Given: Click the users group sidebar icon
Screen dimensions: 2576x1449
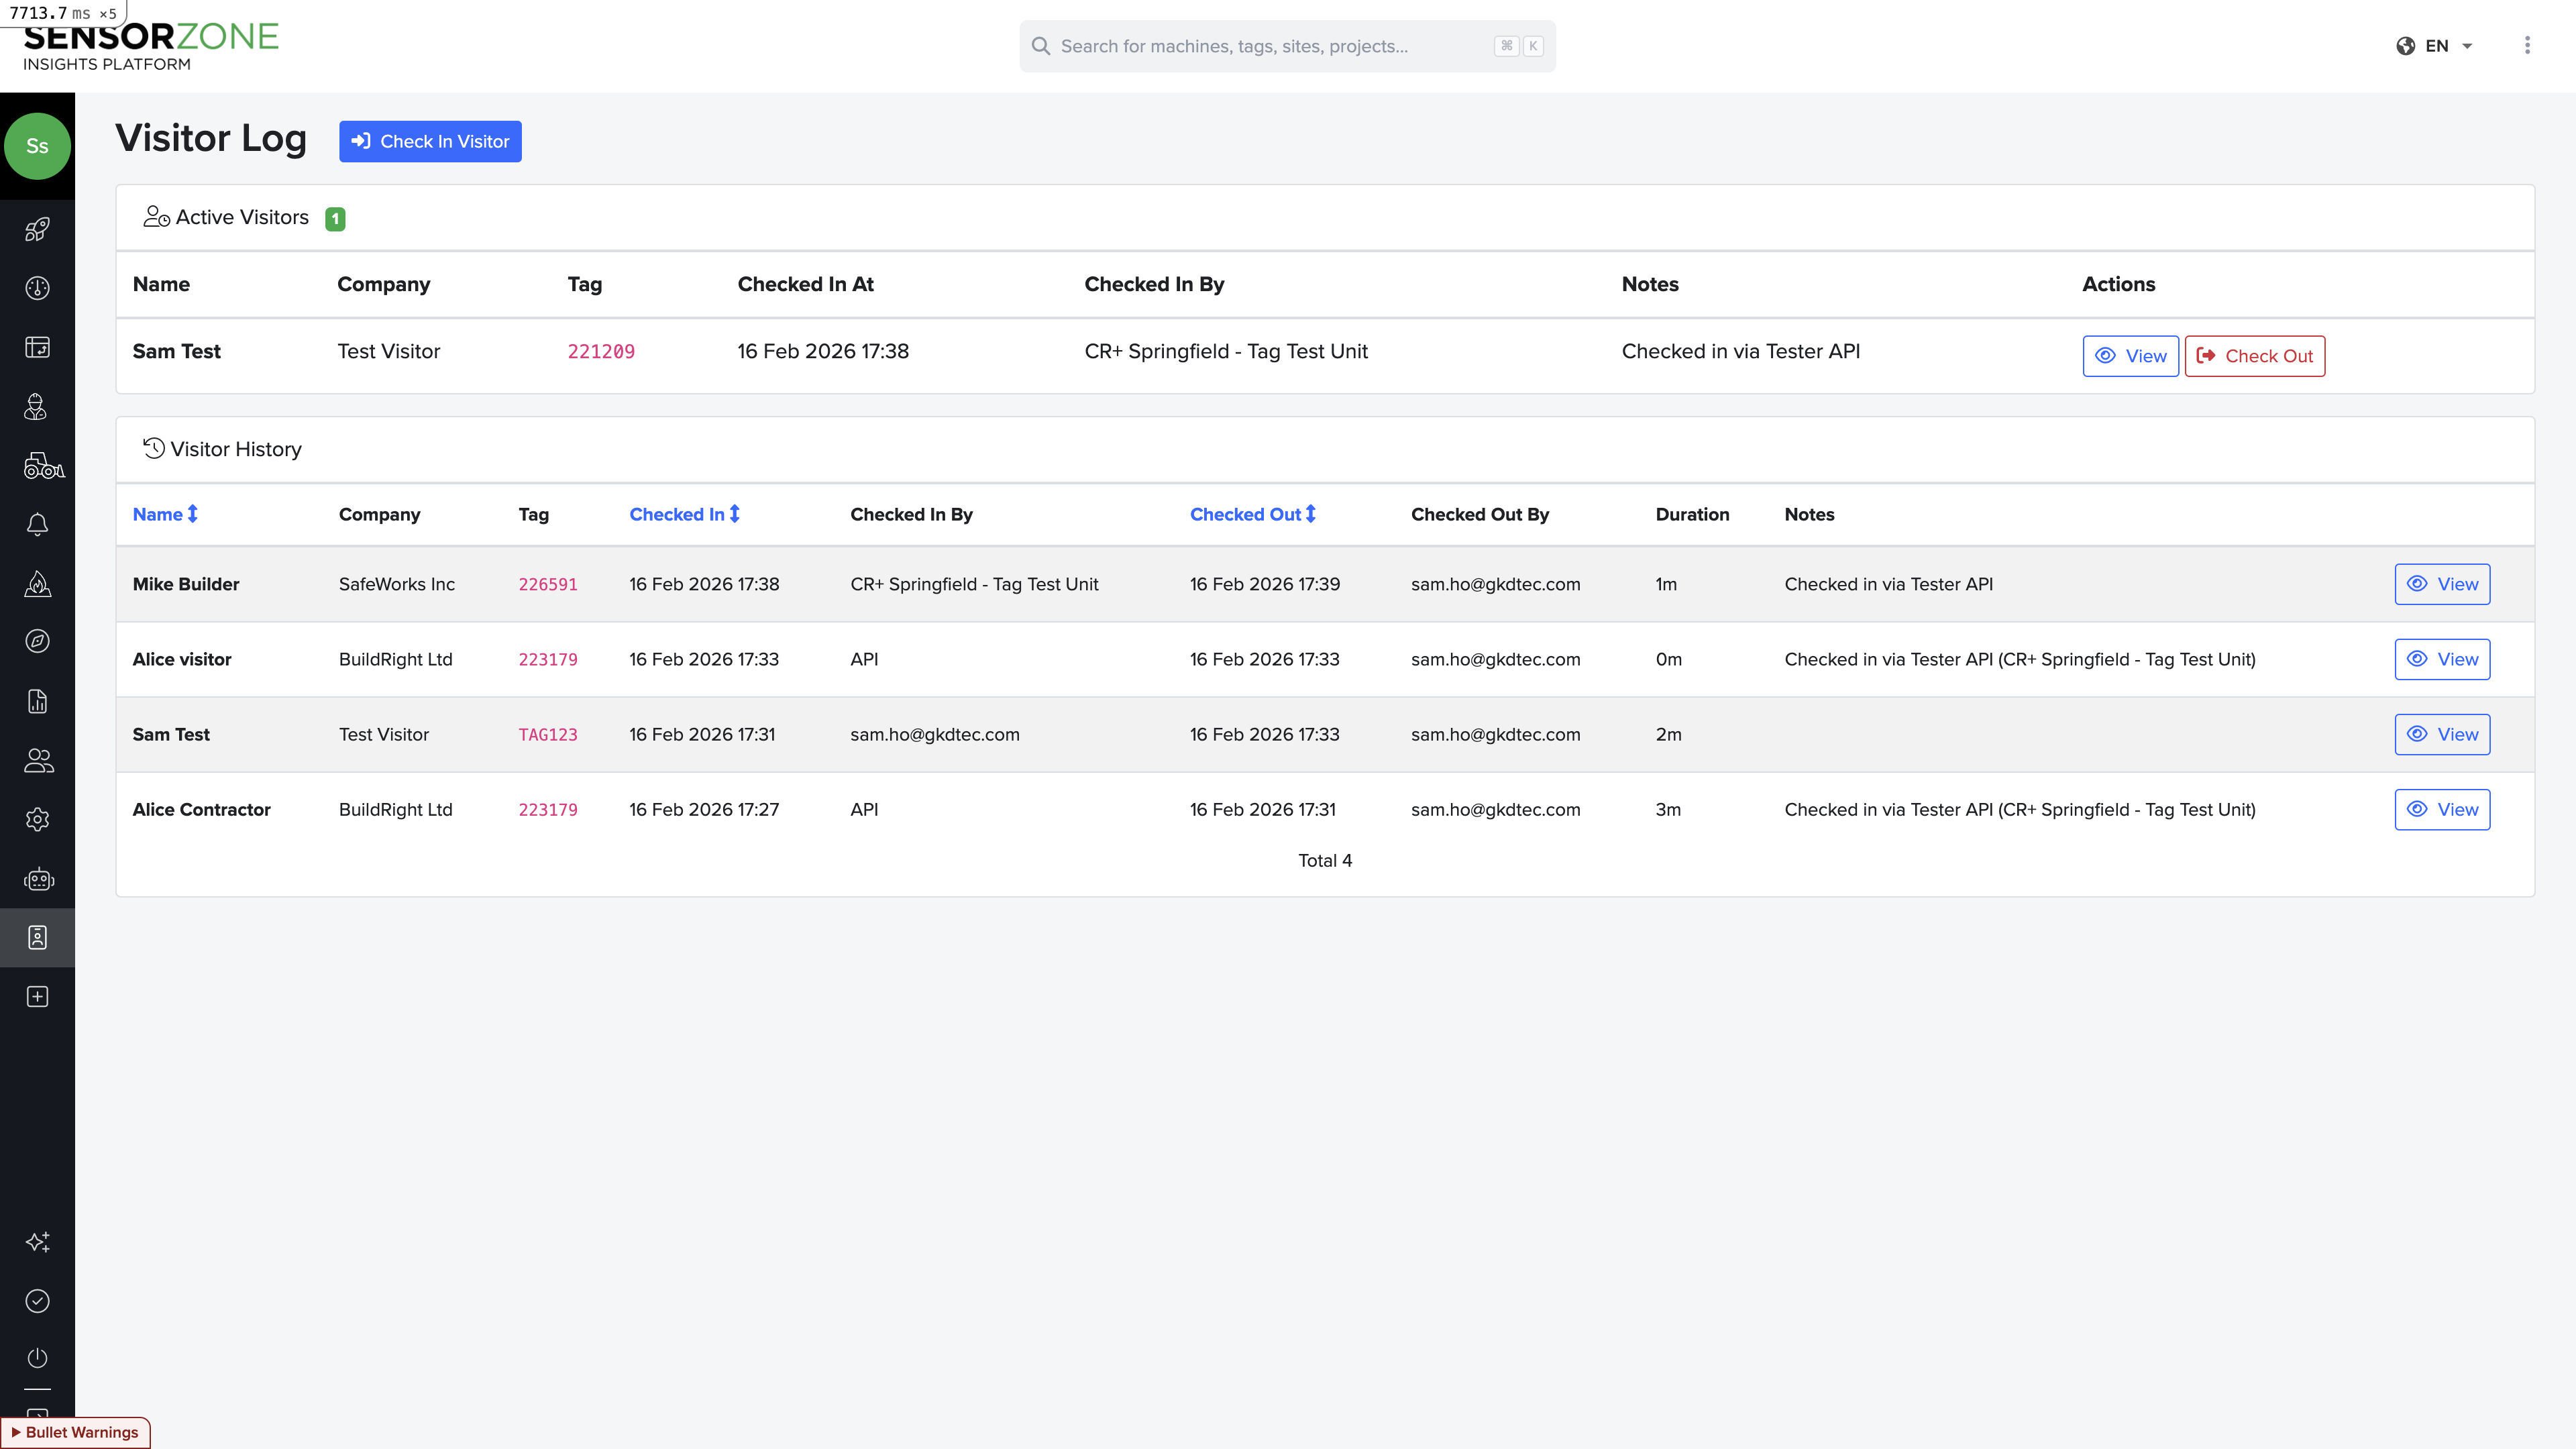Looking at the screenshot, I should (x=38, y=760).
